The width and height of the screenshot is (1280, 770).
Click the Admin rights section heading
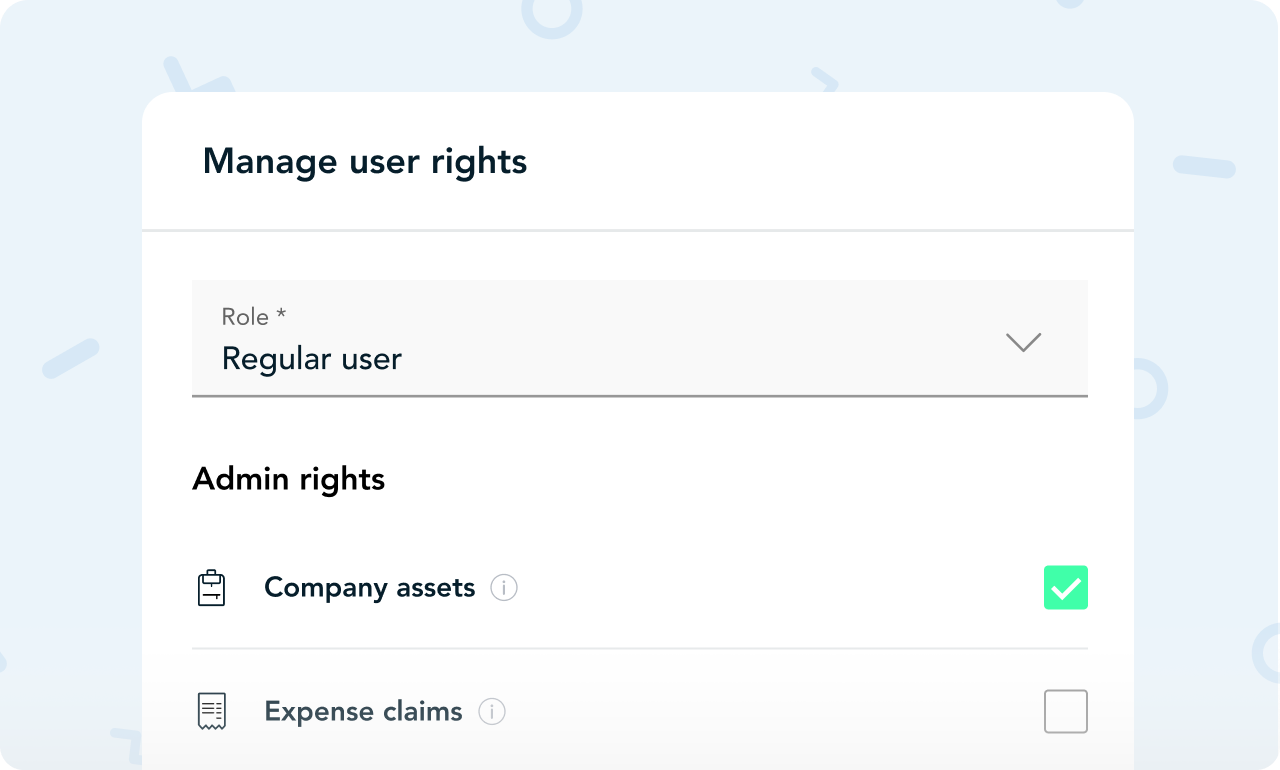pyautogui.click(x=288, y=478)
